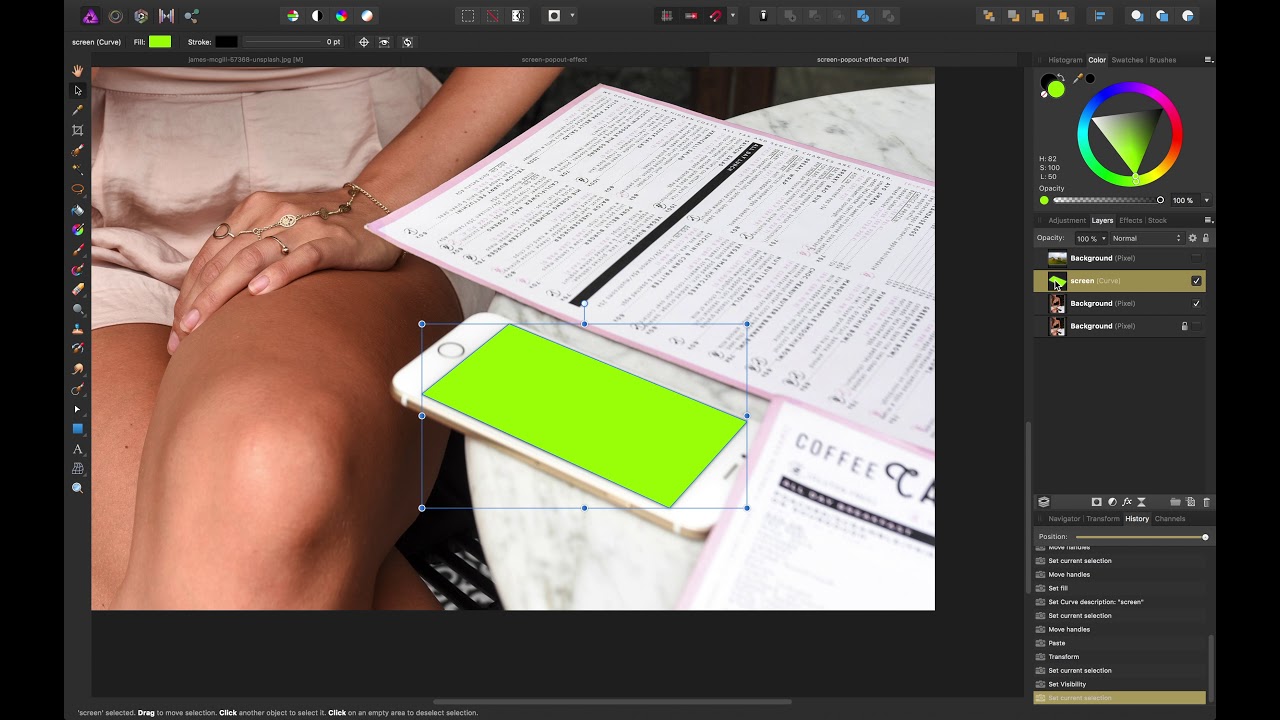Toggle the layer lock icon beside blend mode
The image size is (1280, 720).
tap(1205, 238)
